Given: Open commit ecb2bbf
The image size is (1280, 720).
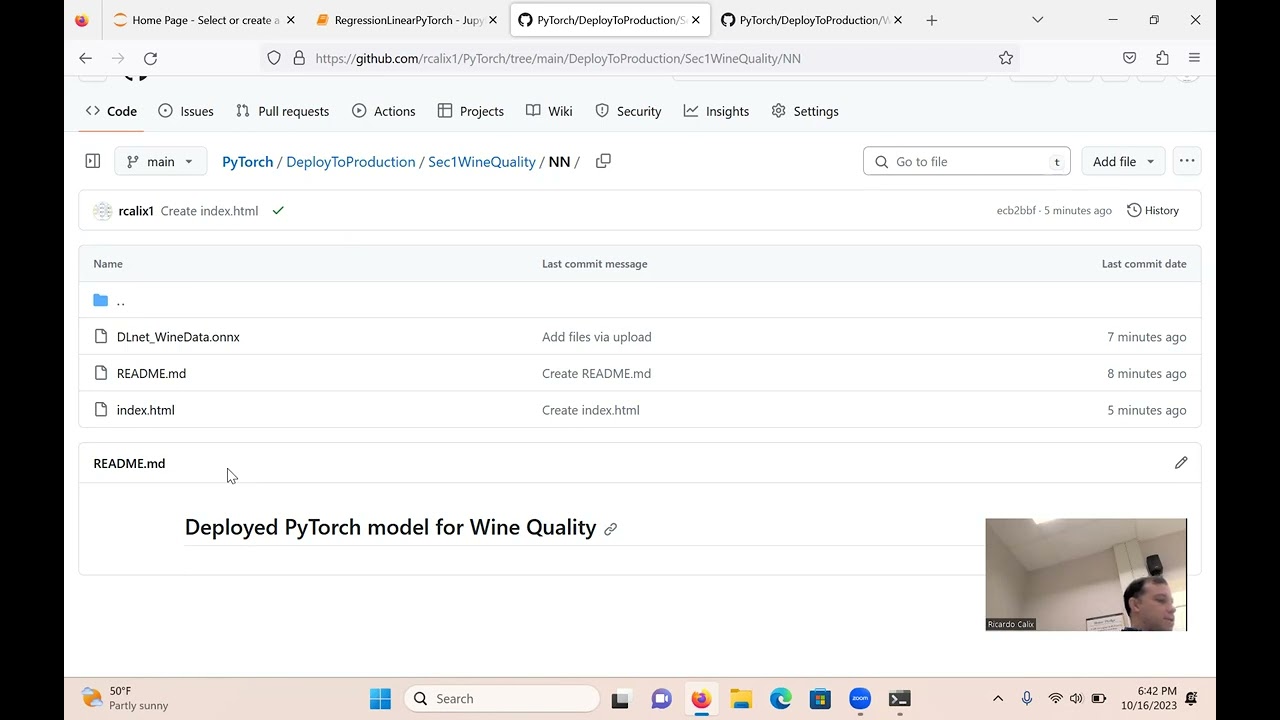Looking at the screenshot, I should click(1016, 211).
